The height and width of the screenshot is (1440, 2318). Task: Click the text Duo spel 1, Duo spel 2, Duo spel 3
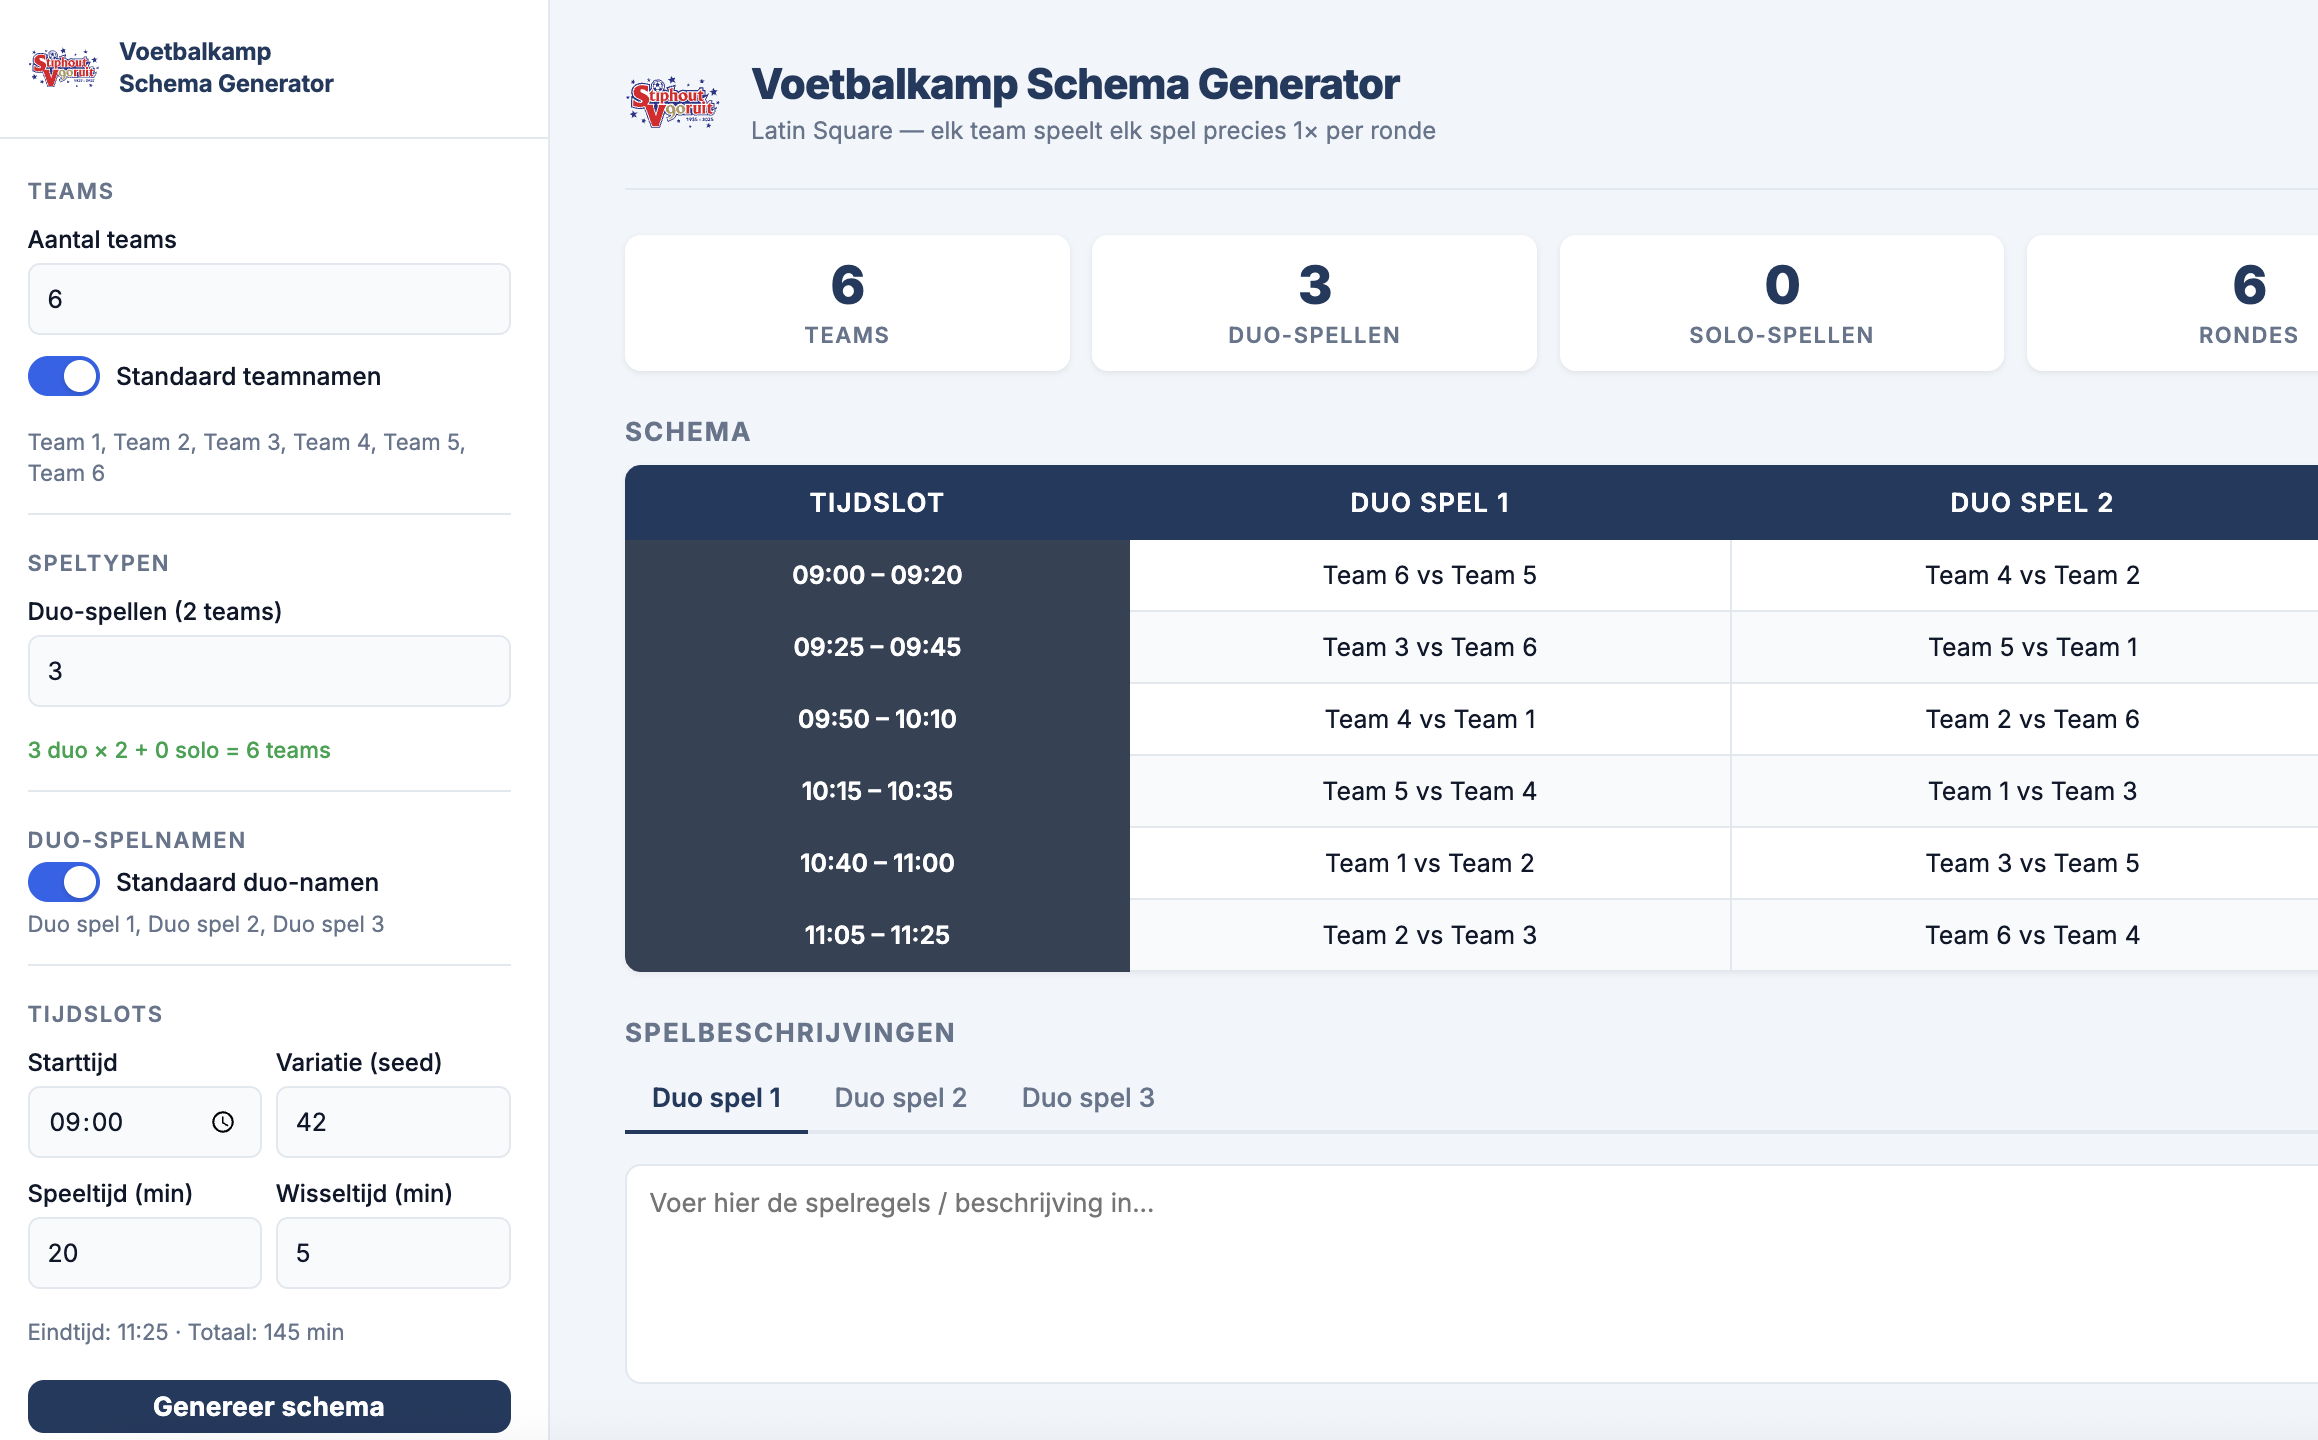click(206, 924)
